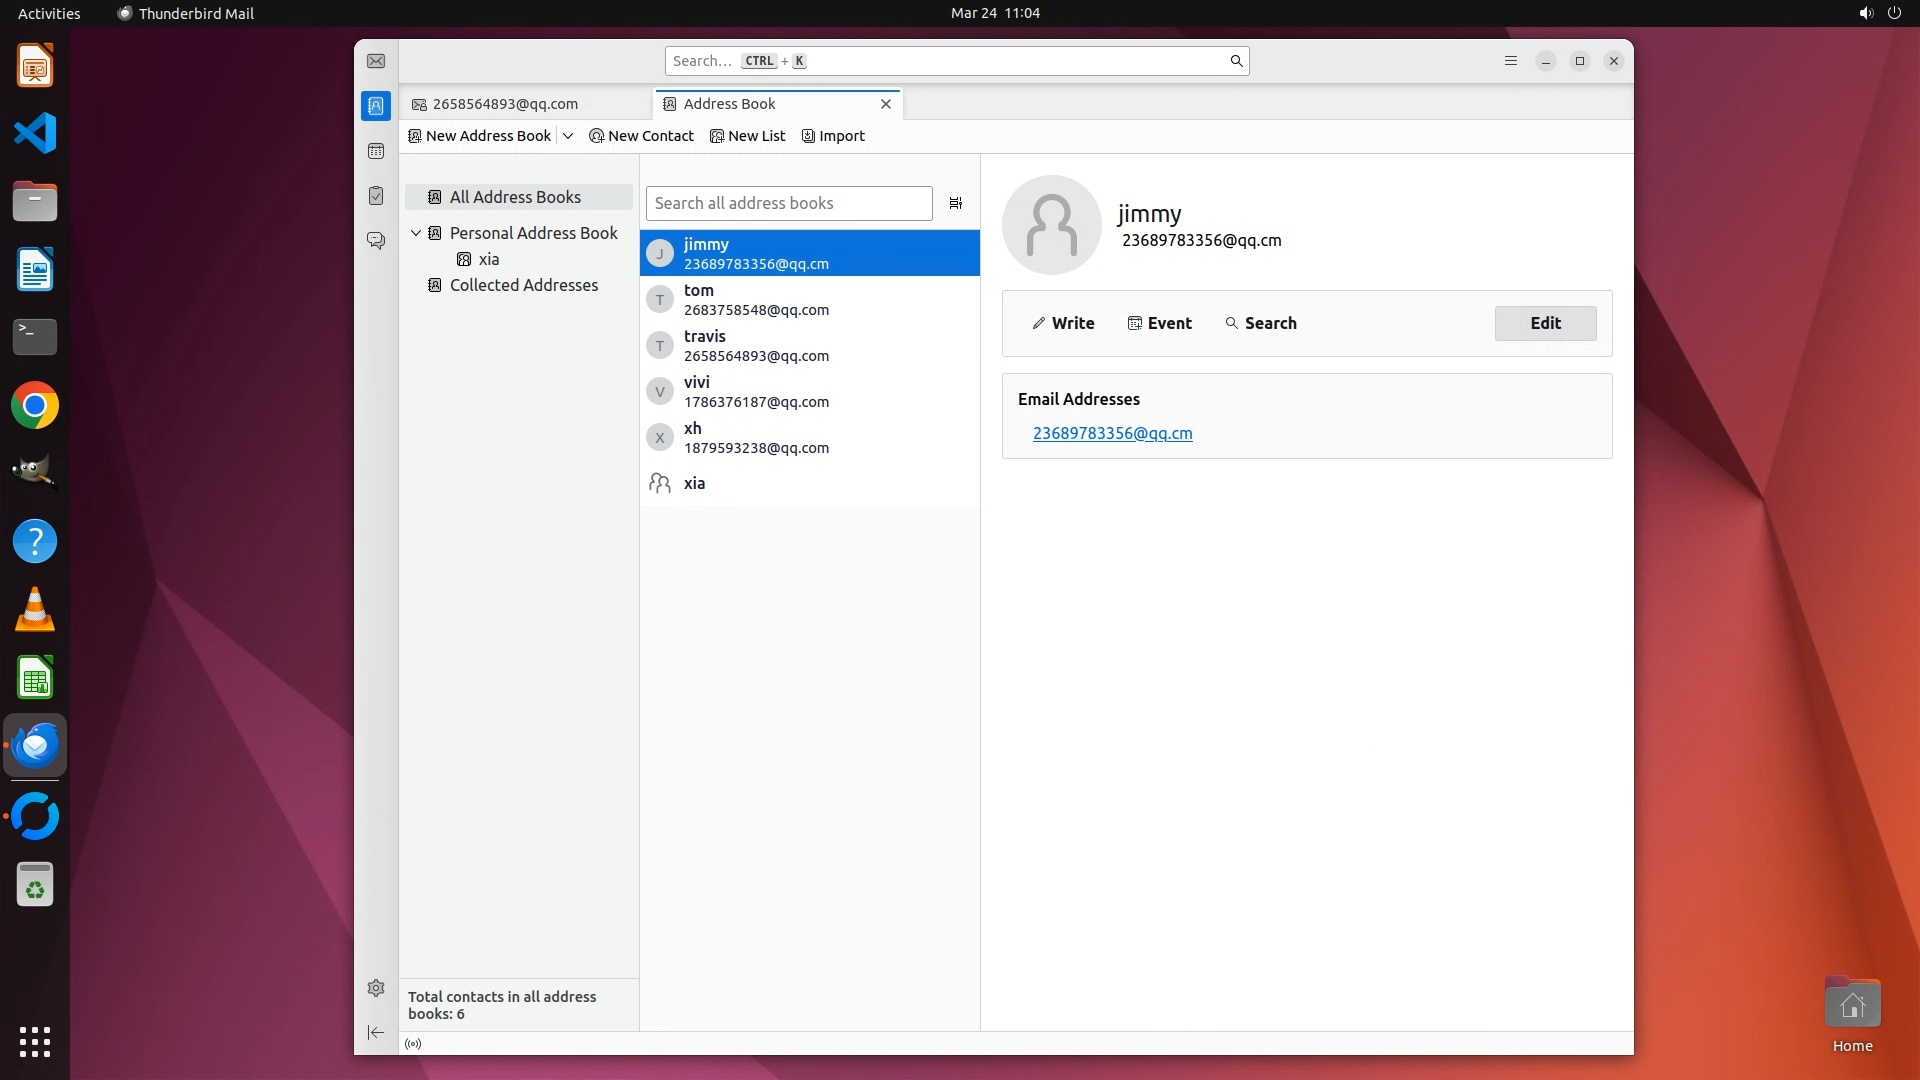Click the Import toolbar button
This screenshot has width=1920, height=1080.
[833, 136]
